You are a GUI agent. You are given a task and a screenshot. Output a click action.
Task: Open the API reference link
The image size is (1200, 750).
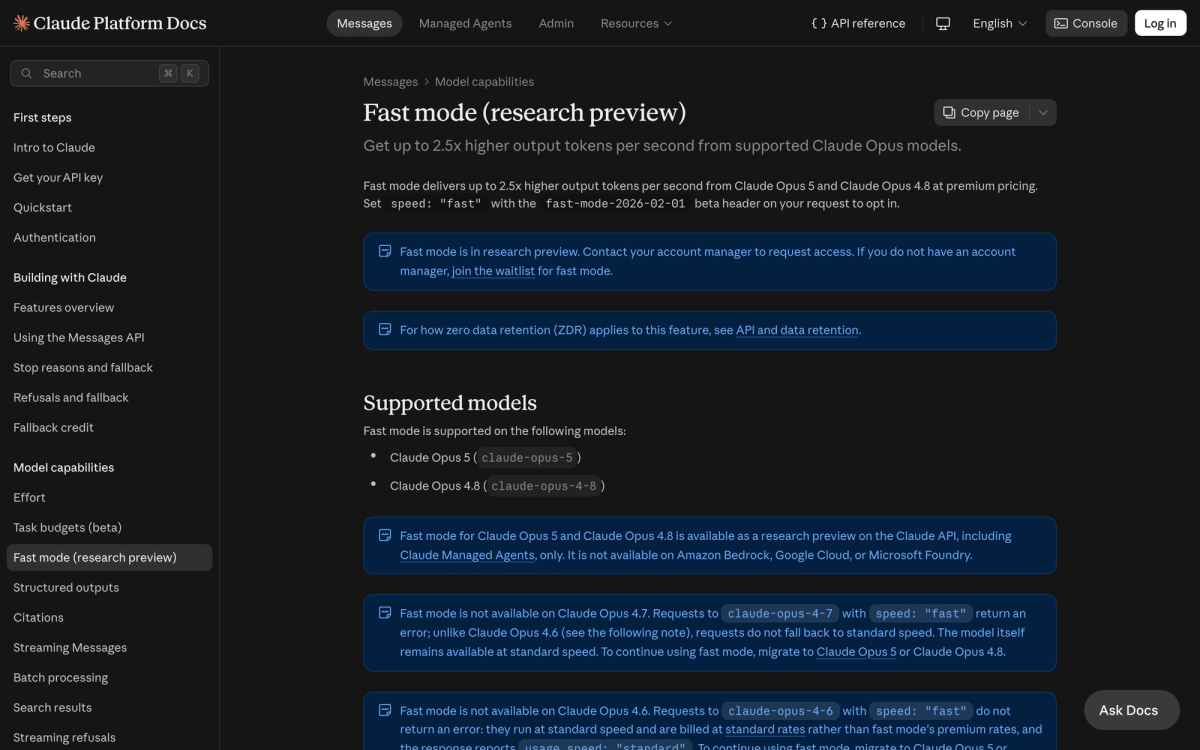pos(858,23)
